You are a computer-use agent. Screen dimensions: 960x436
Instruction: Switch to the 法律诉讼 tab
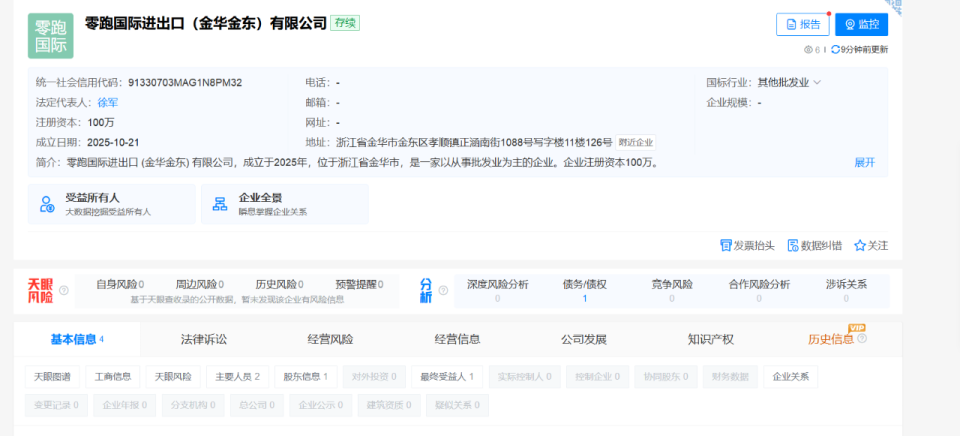click(203, 339)
